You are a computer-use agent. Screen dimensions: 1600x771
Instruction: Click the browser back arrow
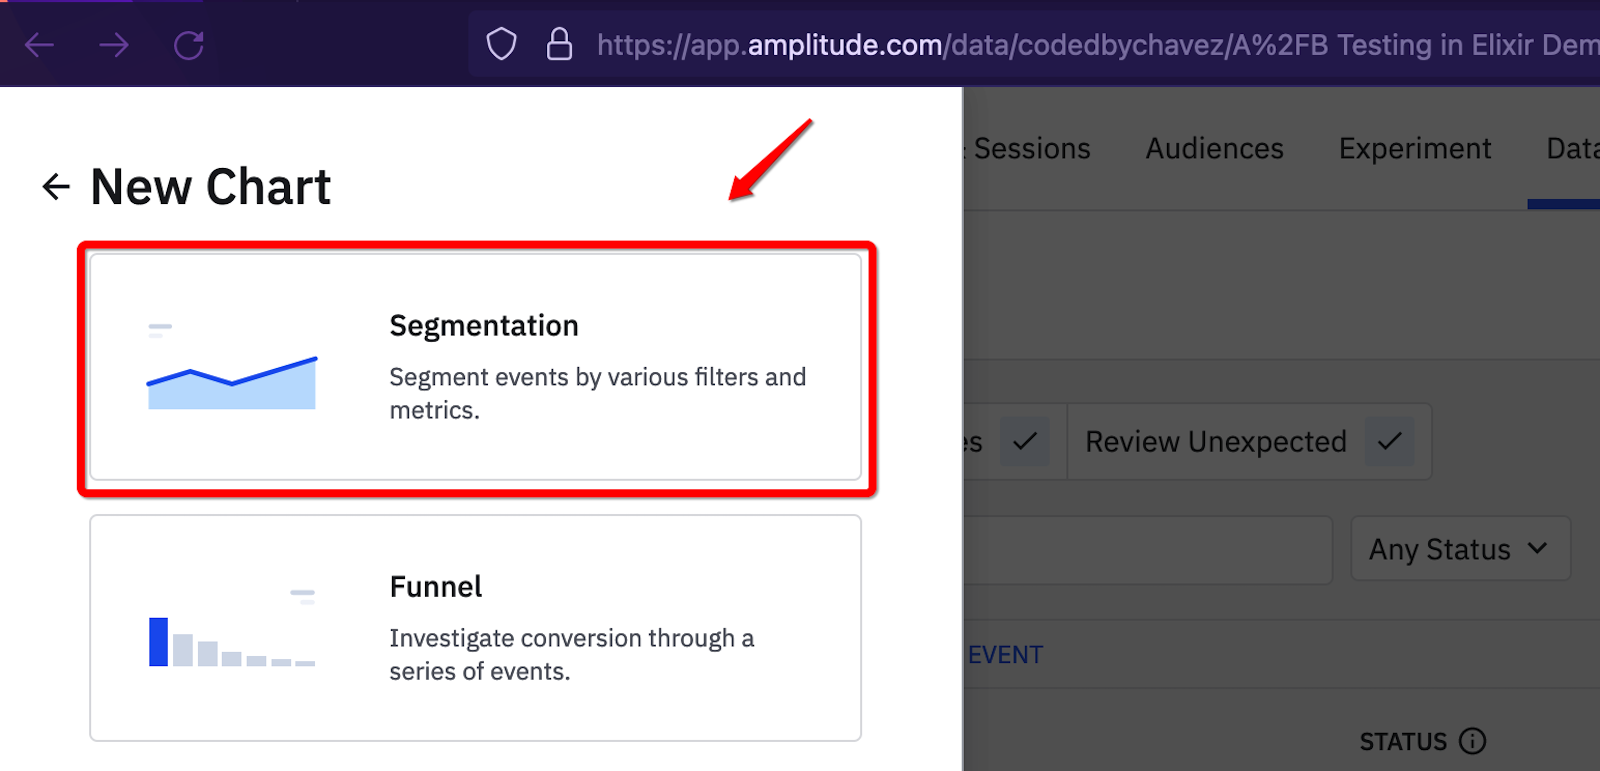coord(39,45)
